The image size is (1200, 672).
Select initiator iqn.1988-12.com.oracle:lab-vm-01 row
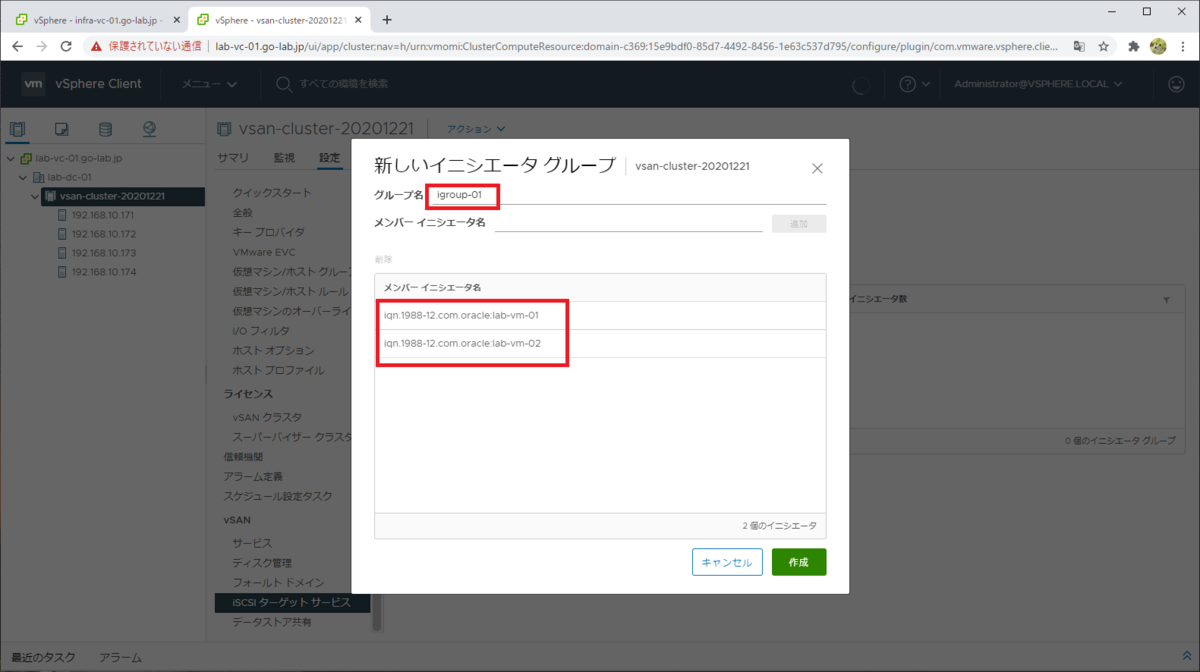(x=600, y=316)
